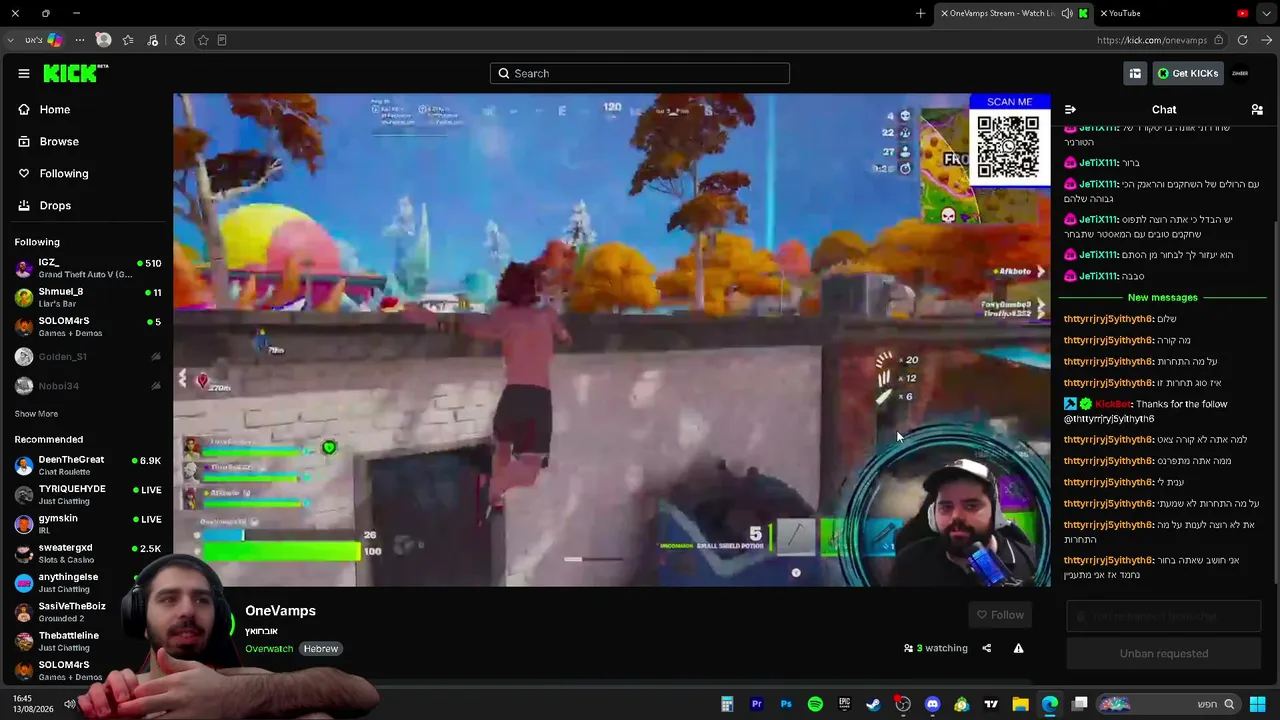Click the Get KICKs button
The height and width of the screenshot is (720, 1280).
coord(1188,73)
